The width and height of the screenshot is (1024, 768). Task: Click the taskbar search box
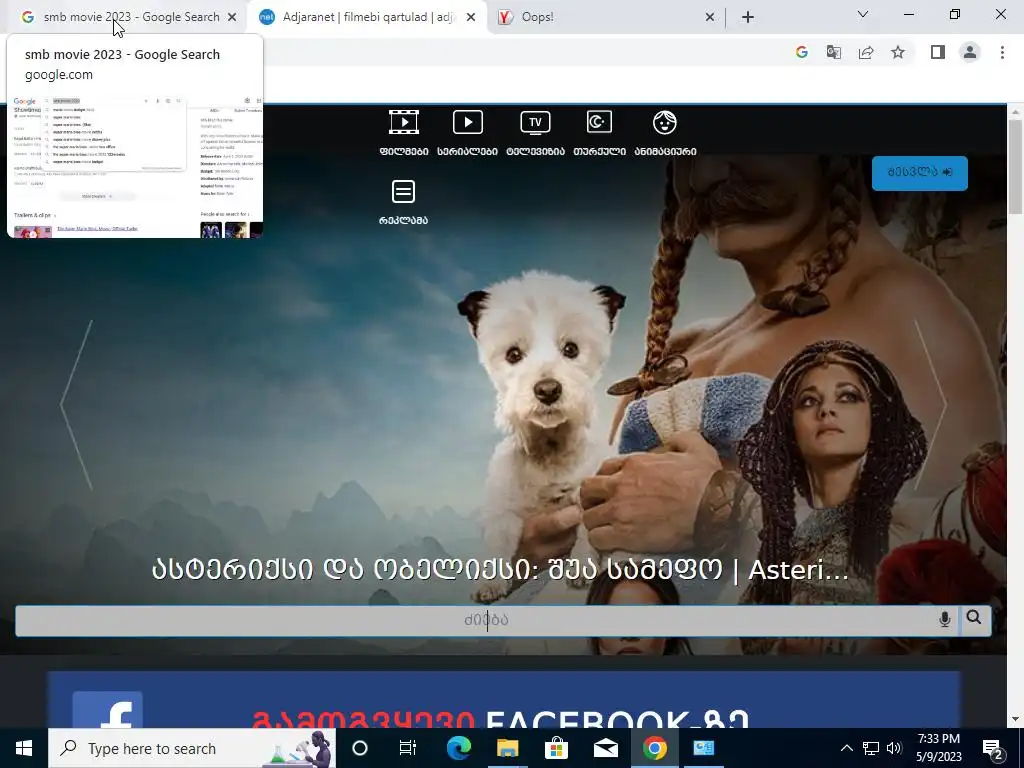coord(192,748)
